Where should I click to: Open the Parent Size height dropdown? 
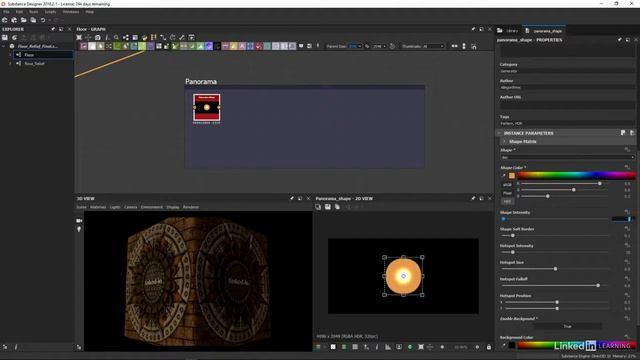pyautogui.click(x=379, y=47)
